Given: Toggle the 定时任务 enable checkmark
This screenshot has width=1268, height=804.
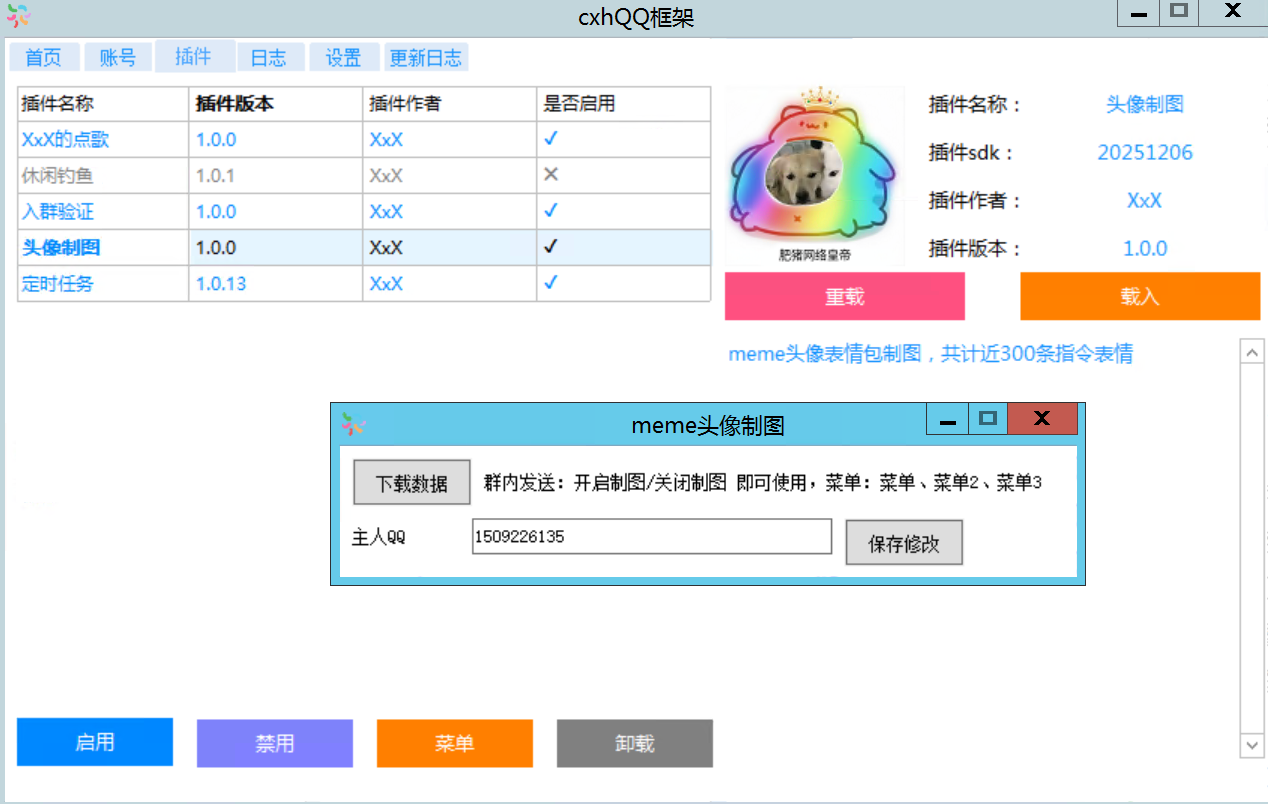Looking at the screenshot, I should 550,283.
